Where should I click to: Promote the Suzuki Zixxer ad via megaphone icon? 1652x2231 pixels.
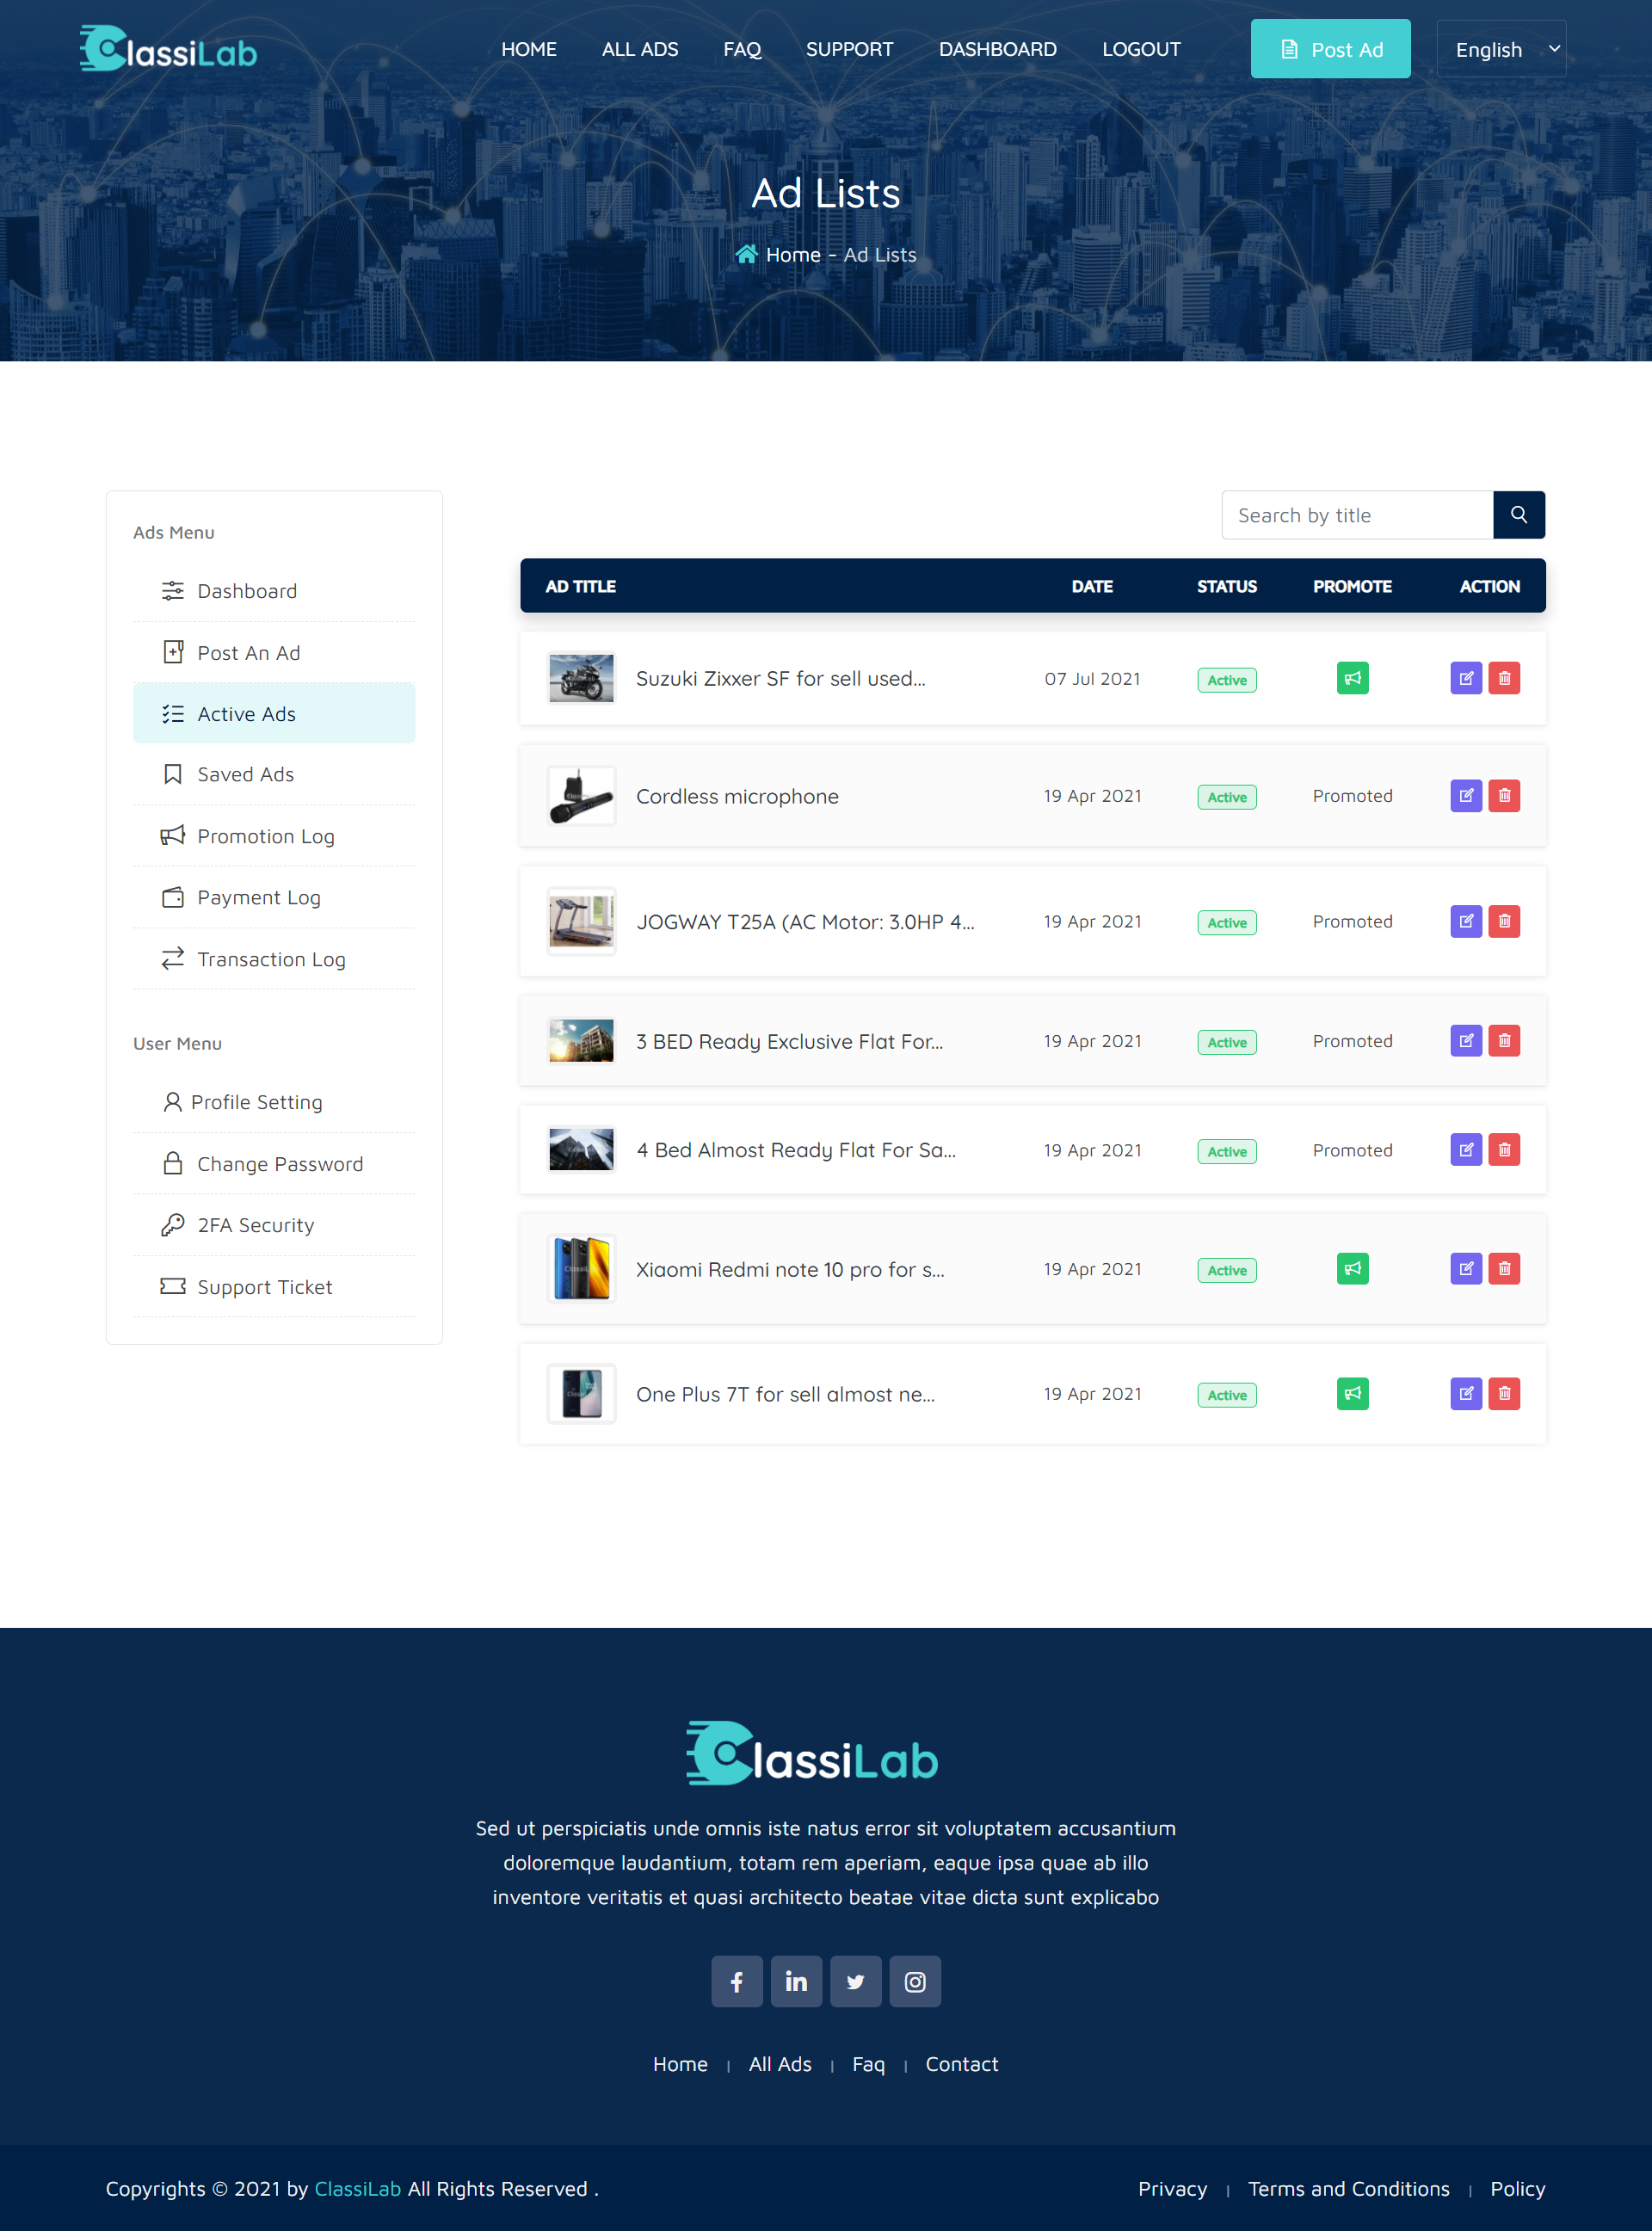pyautogui.click(x=1352, y=679)
